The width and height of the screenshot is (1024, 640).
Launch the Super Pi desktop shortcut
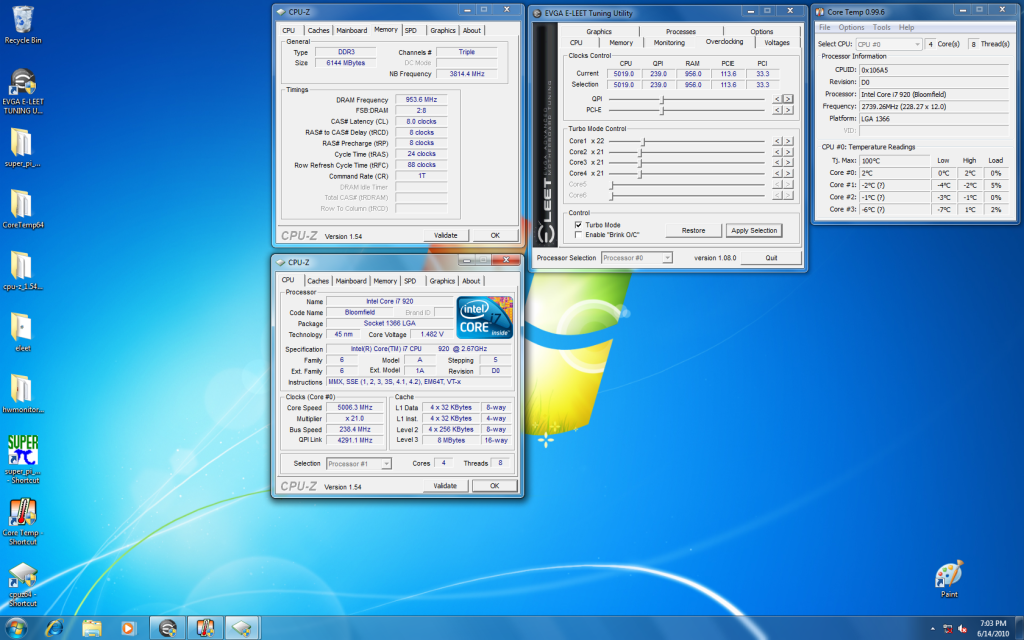[22, 451]
